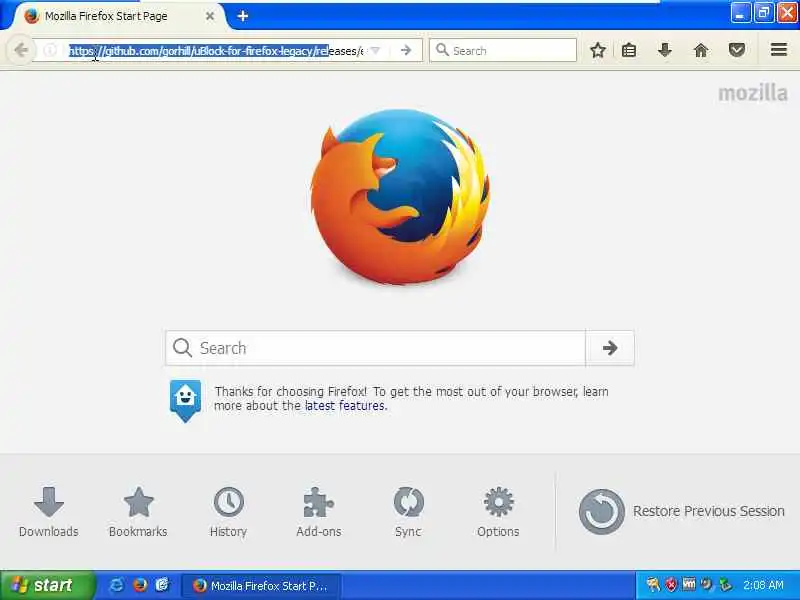Screen dimensions: 800x600
Task: Click the system tray clock 2:08 AM
Action: (x=763, y=585)
